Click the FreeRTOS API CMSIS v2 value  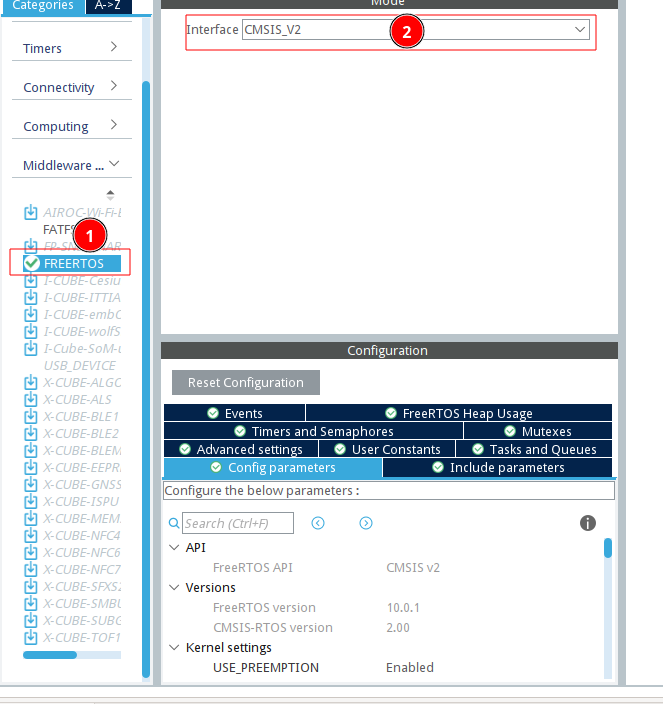click(413, 568)
